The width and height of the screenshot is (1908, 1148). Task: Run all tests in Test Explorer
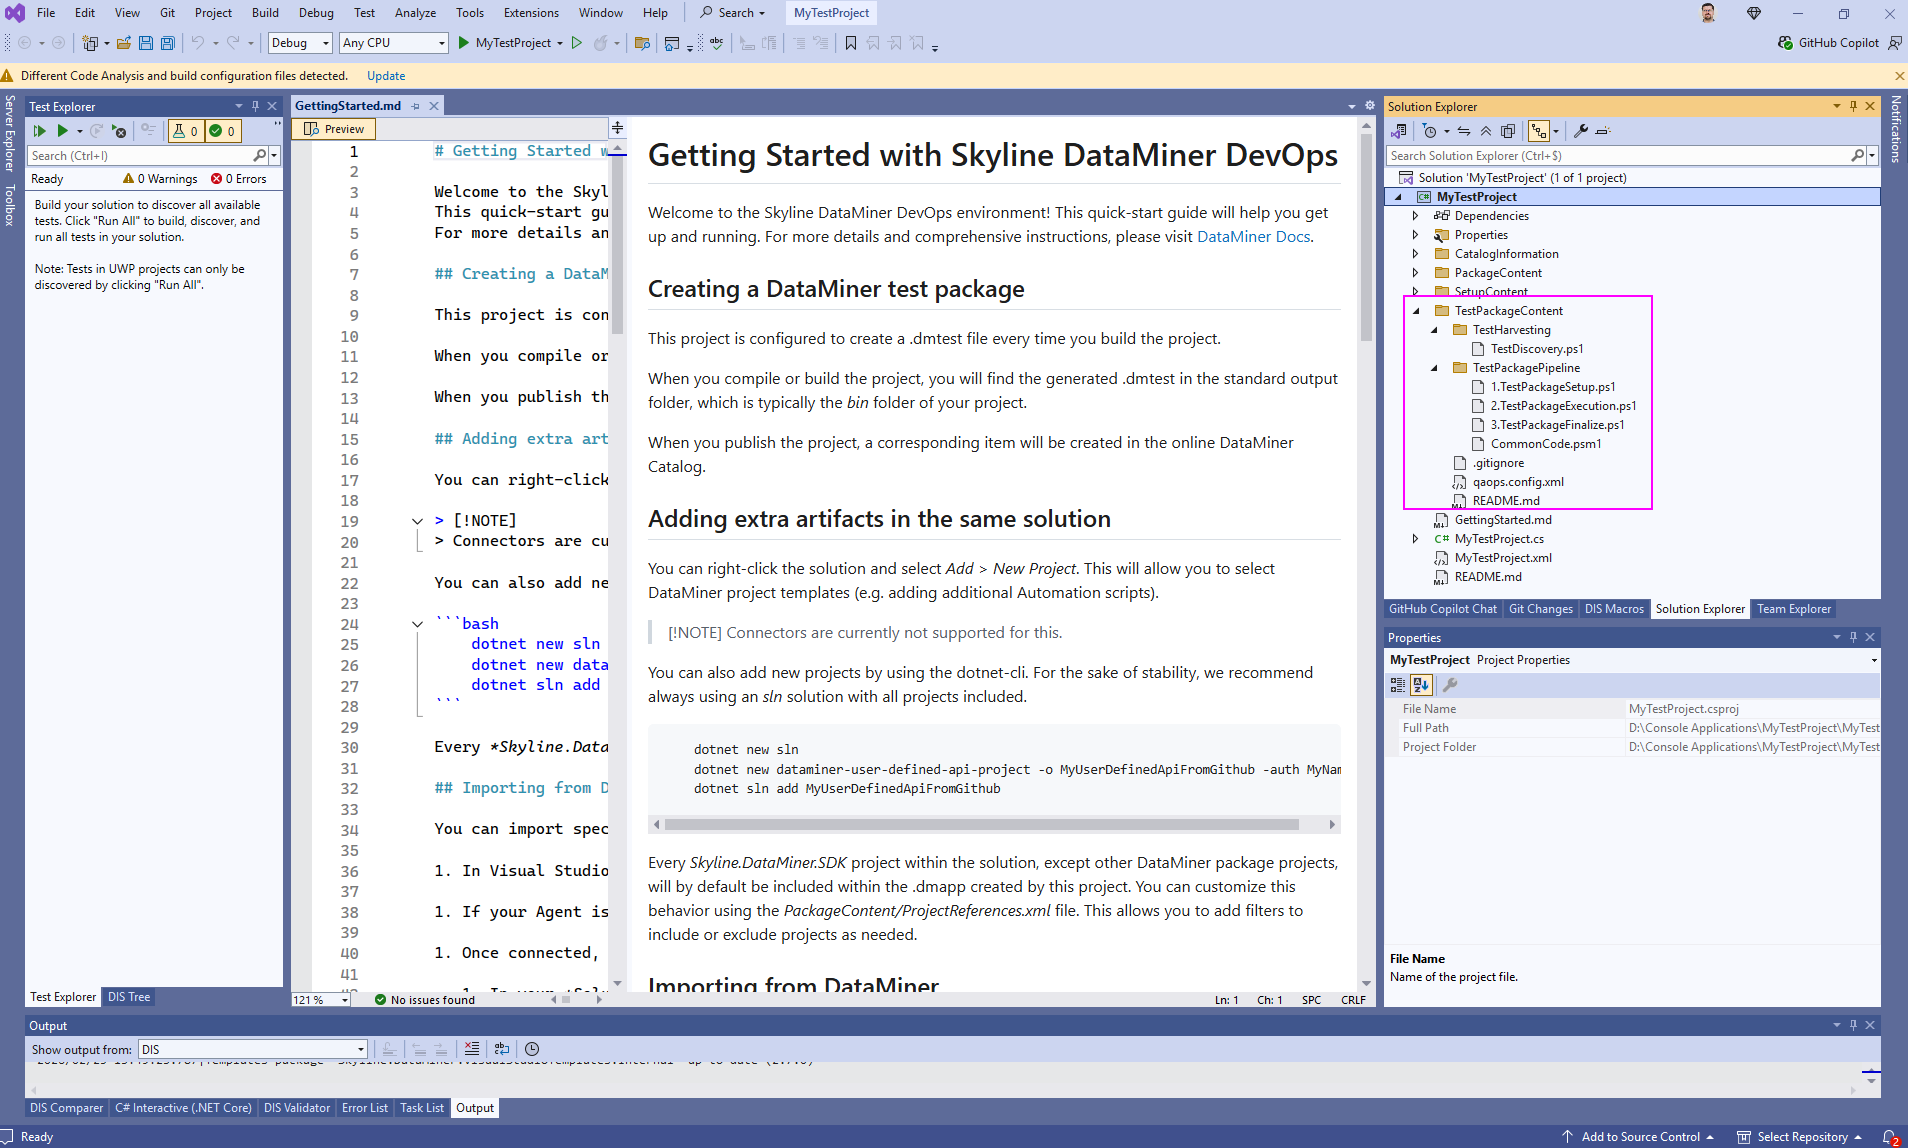tap(39, 130)
